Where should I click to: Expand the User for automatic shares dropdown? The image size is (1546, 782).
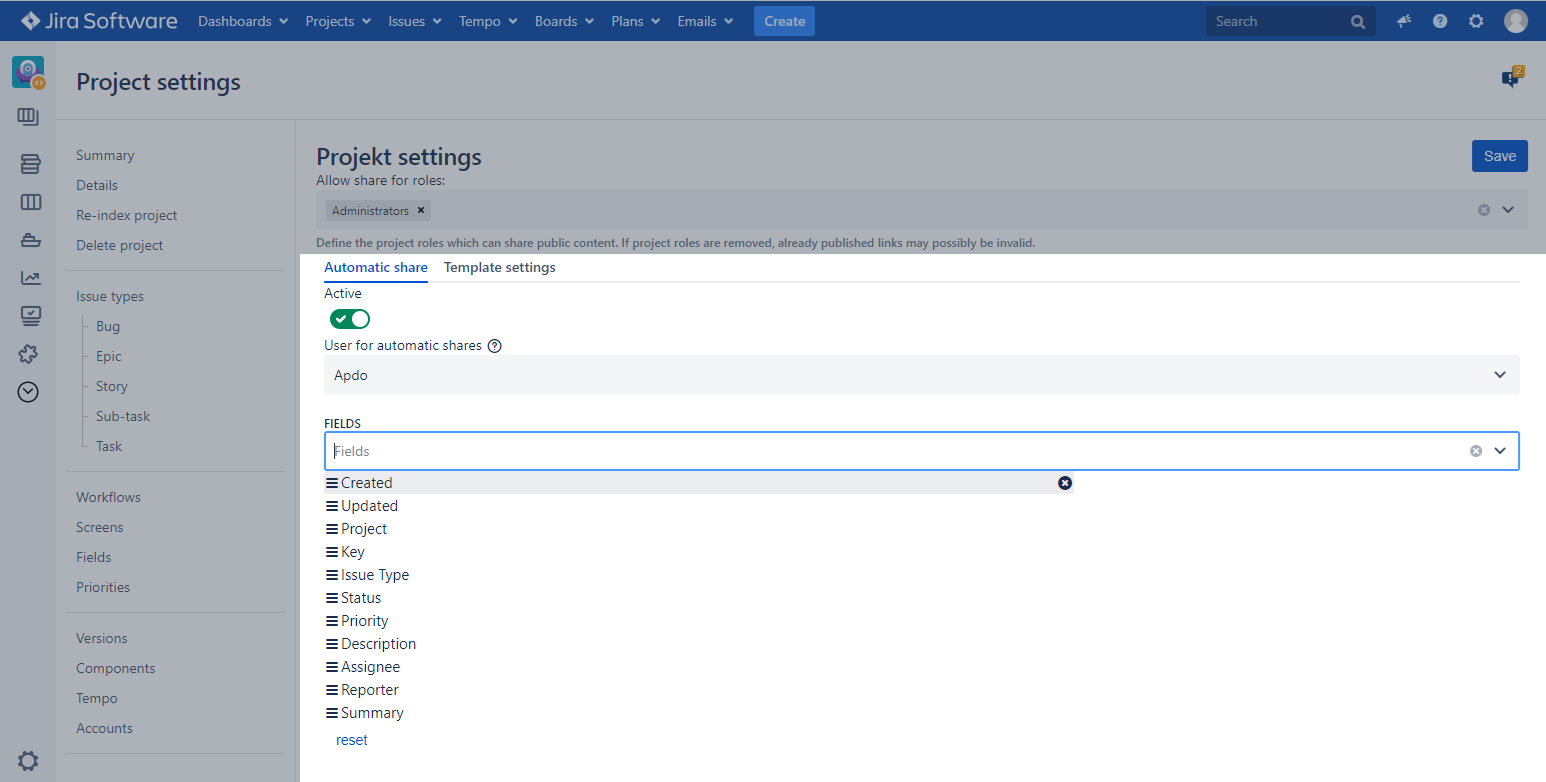pyautogui.click(x=1499, y=375)
